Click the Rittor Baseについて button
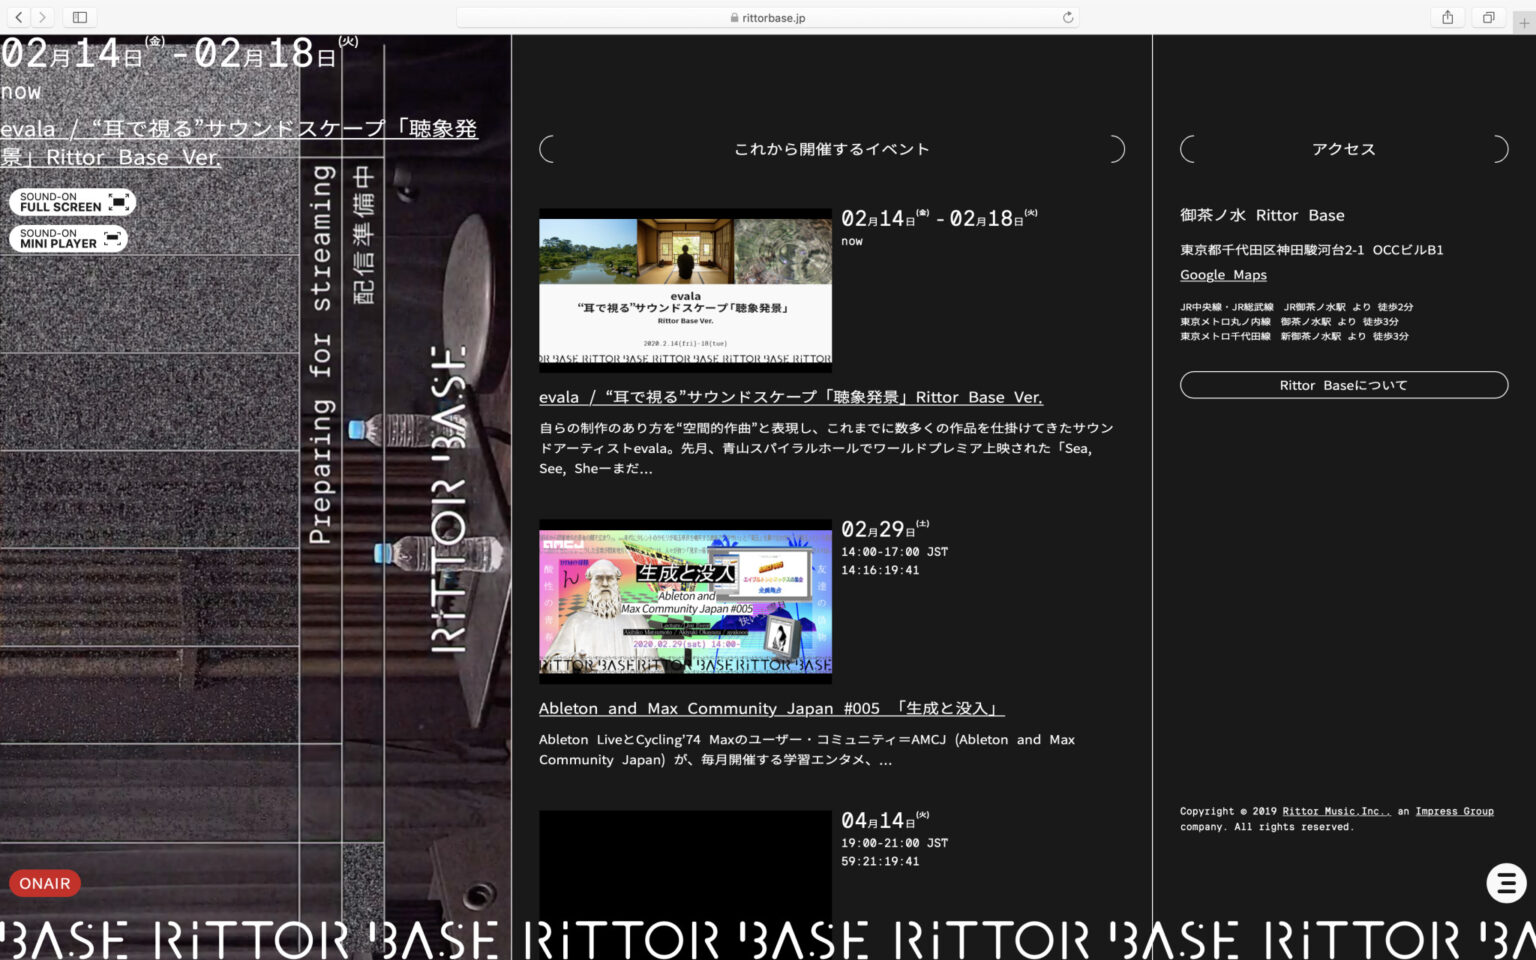 click(x=1344, y=384)
